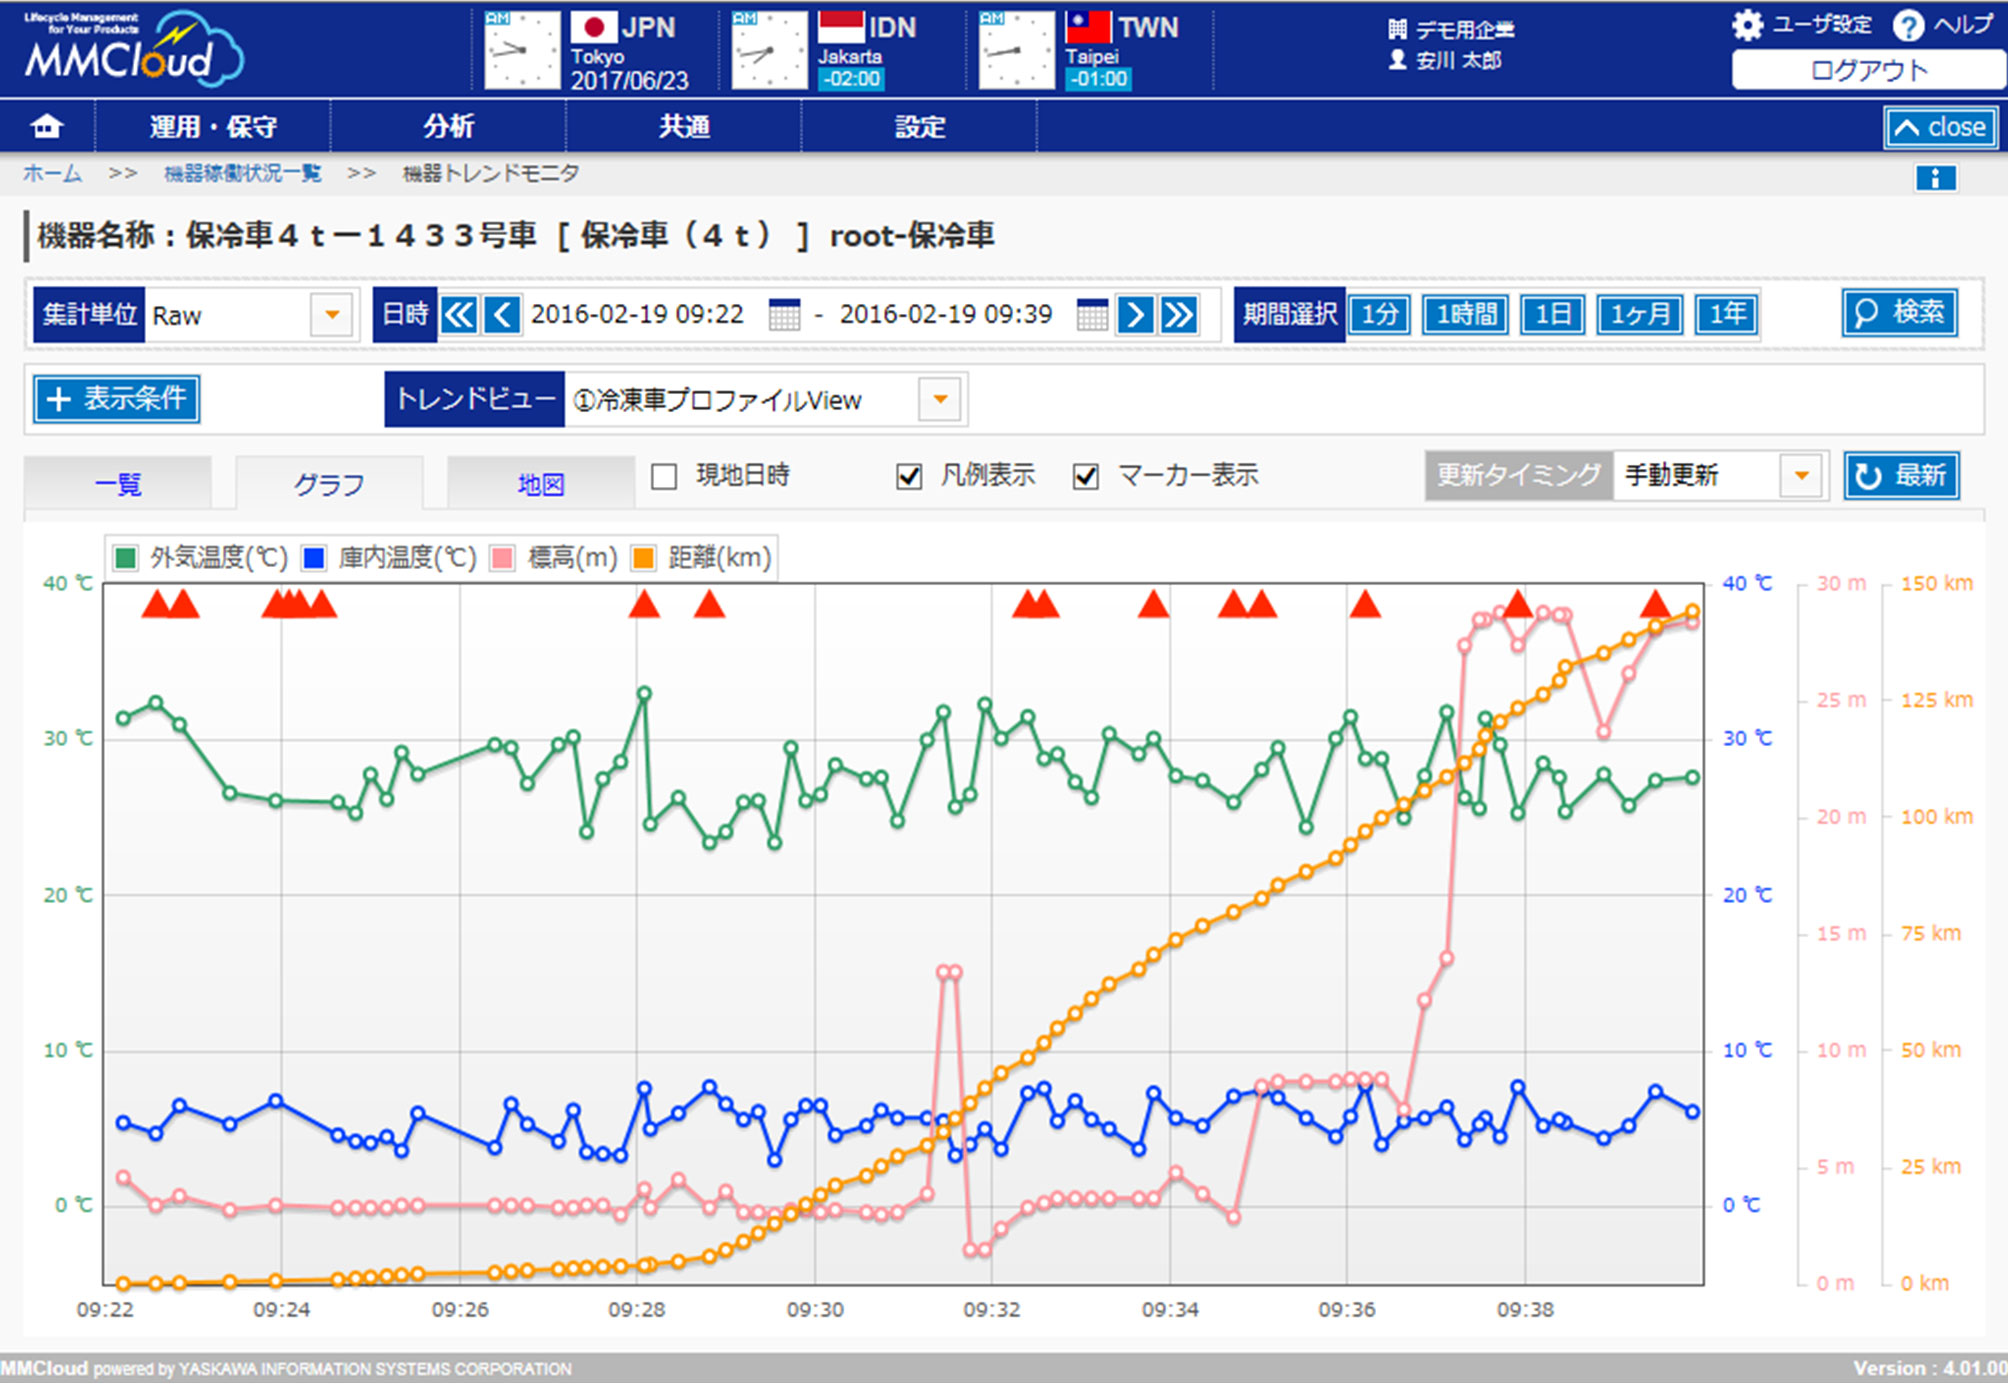Go to the home icon in navigation bar
Image resolution: width=2008 pixels, height=1384 pixels.
pyautogui.click(x=47, y=127)
